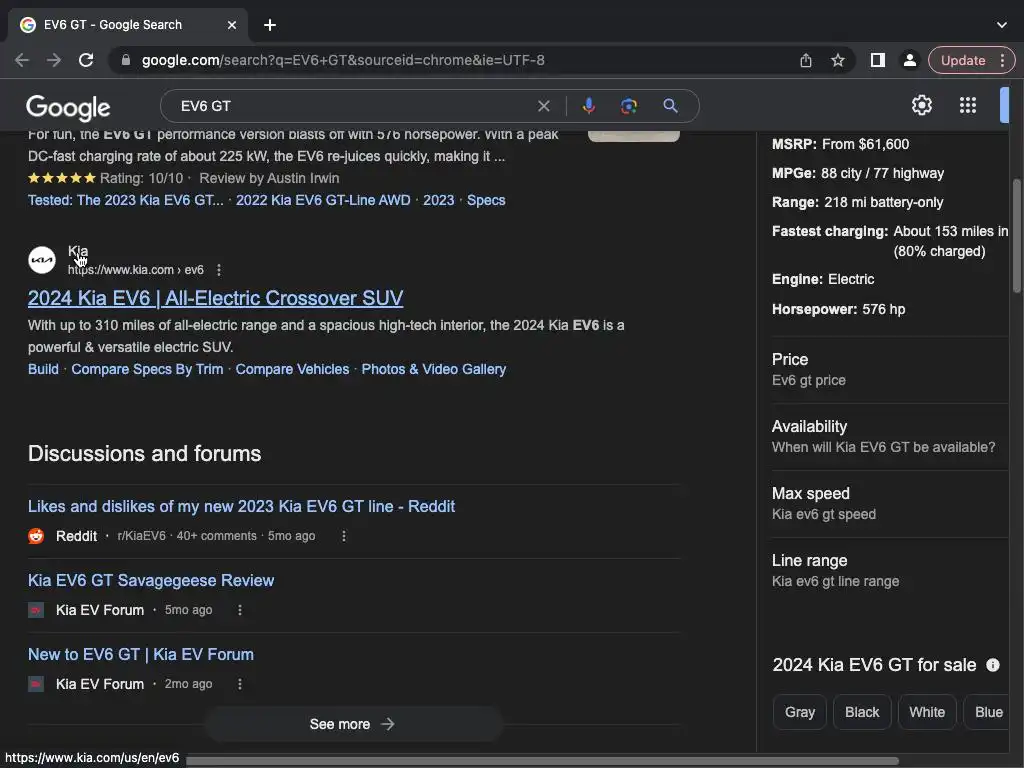1024x768 pixels.
Task: Click the MSRP label
Action: pos(794,144)
